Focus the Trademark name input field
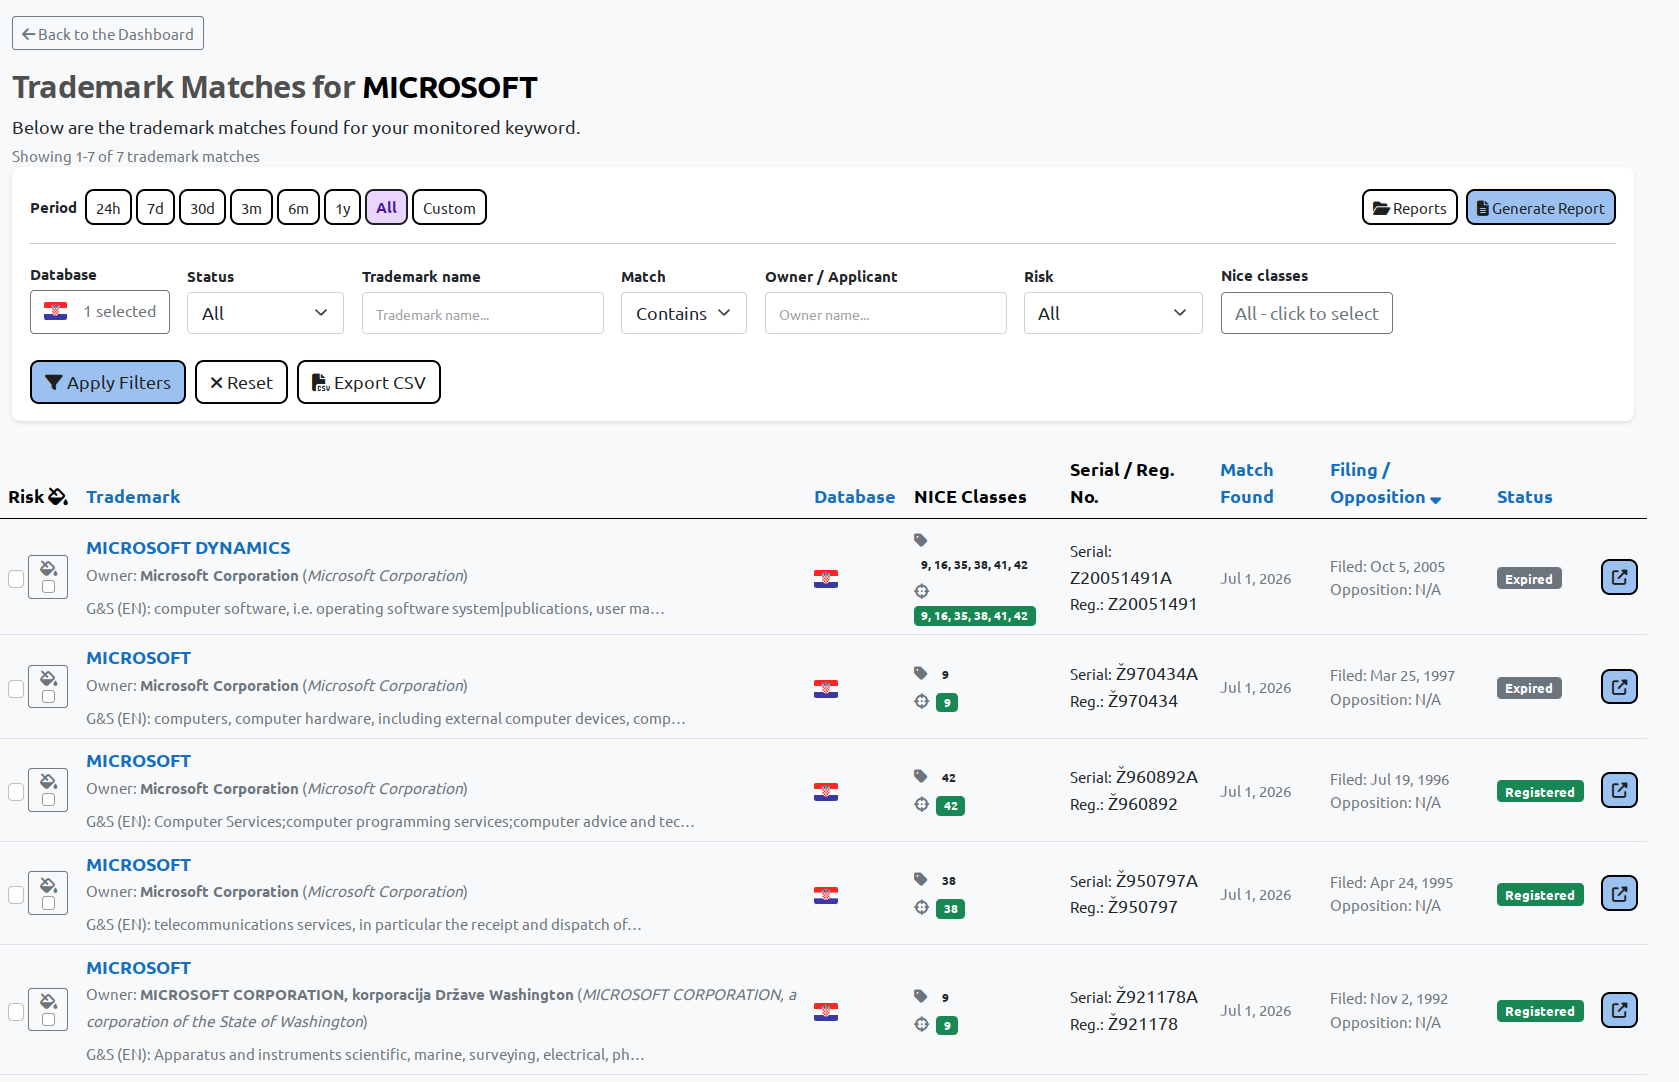The width and height of the screenshot is (1679, 1082). pyautogui.click(x=483, y=313)
